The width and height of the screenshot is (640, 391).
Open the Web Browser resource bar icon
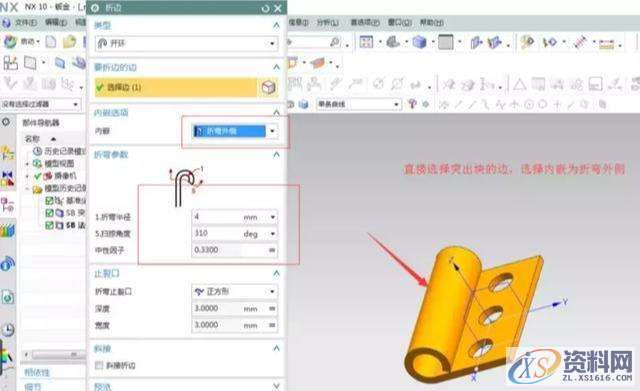[x=7, y=297]
